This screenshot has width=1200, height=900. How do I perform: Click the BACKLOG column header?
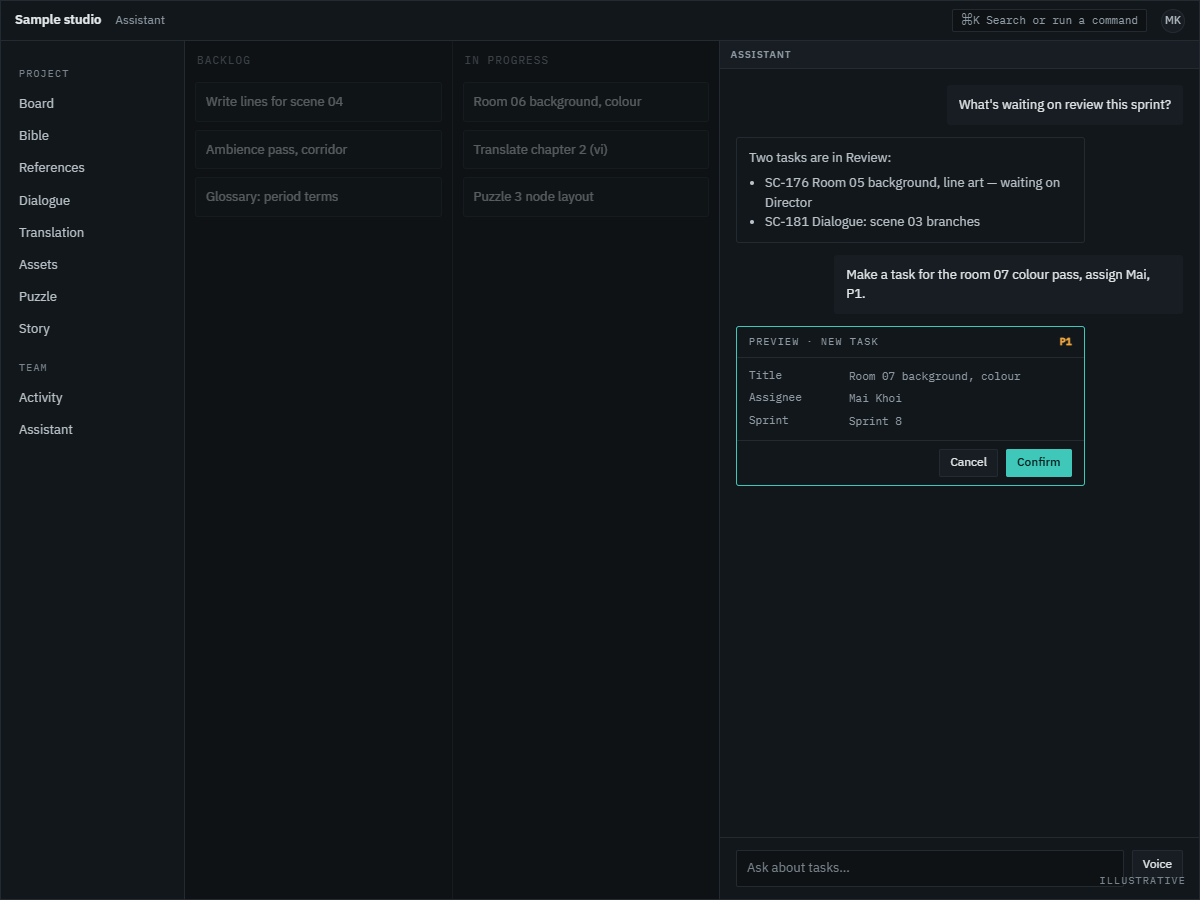click(224, 60)
